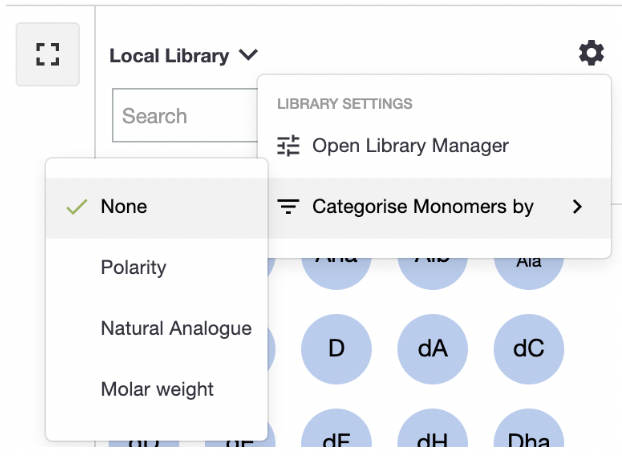Select the dA monomer circle
Image resolution: width=622 pixels, height=456 pixels.
point(432,349)
